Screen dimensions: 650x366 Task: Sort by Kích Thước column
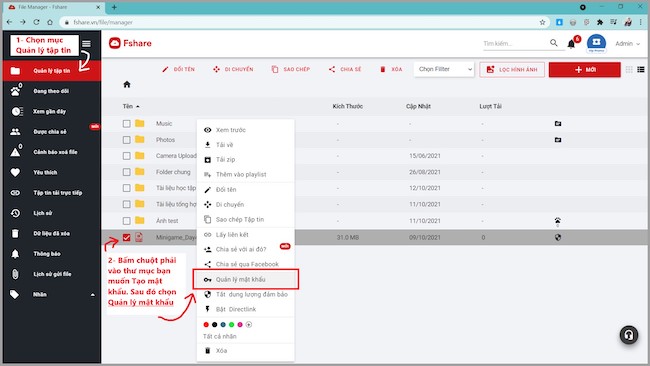pyautogui.click(x=347, y=107)
